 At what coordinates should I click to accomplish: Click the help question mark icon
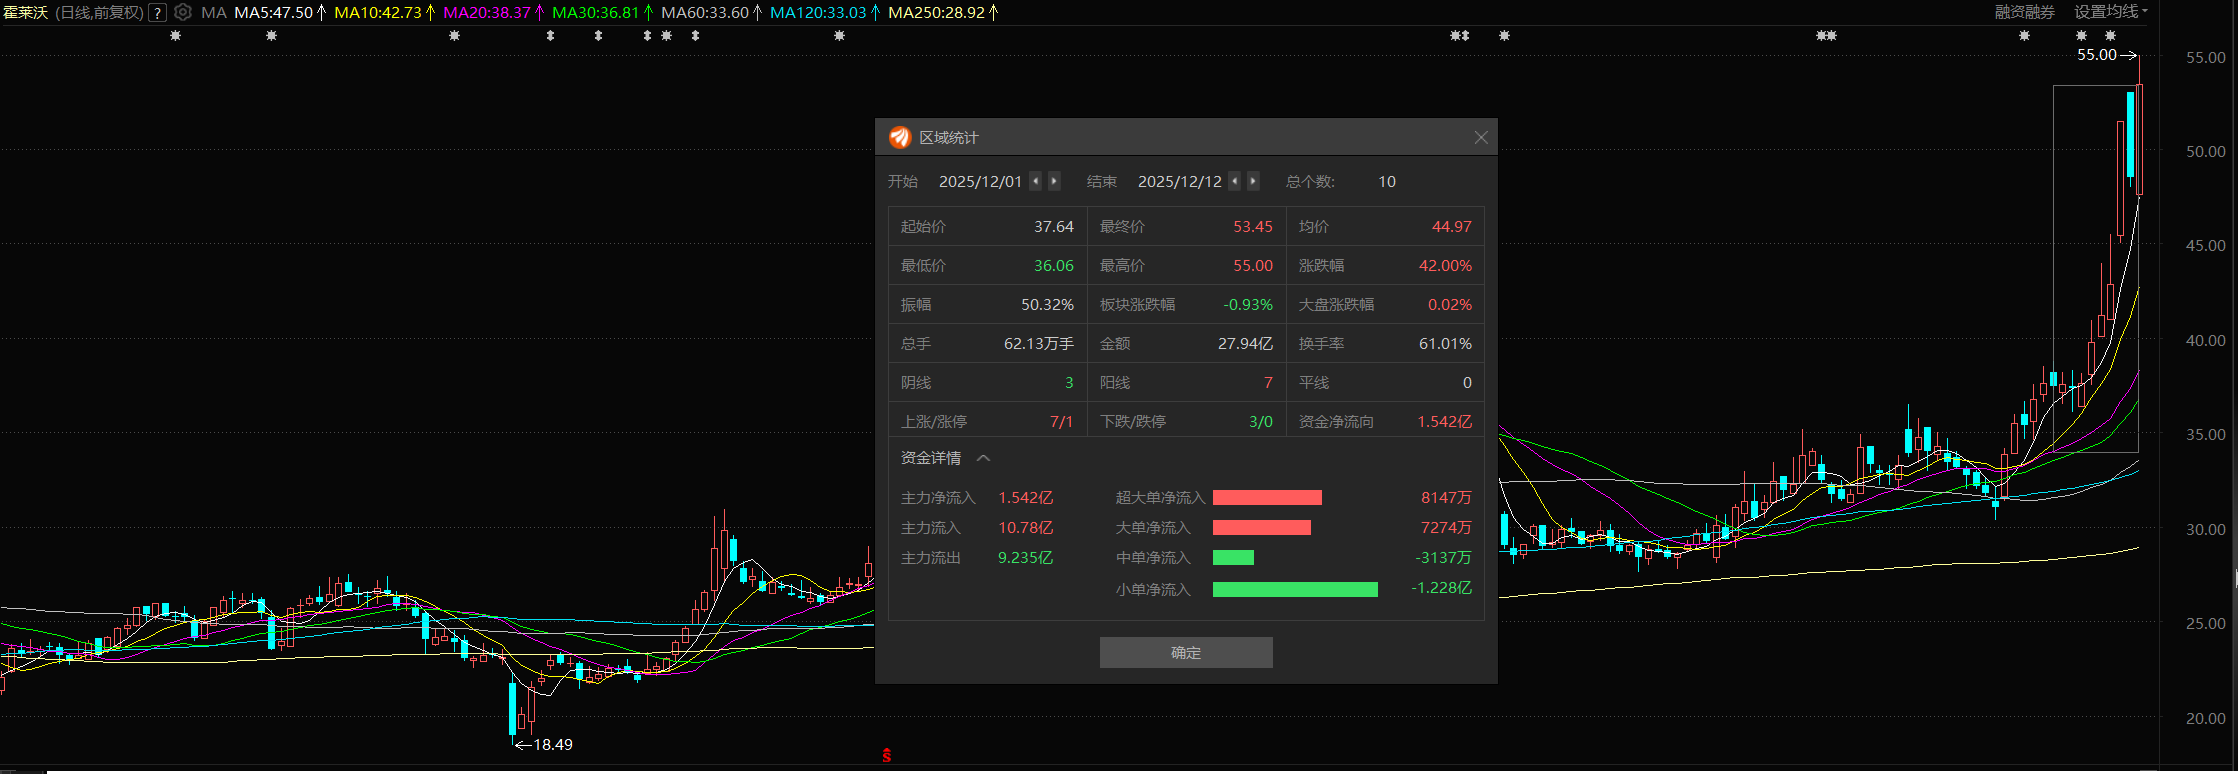click(x=157, y=13)
